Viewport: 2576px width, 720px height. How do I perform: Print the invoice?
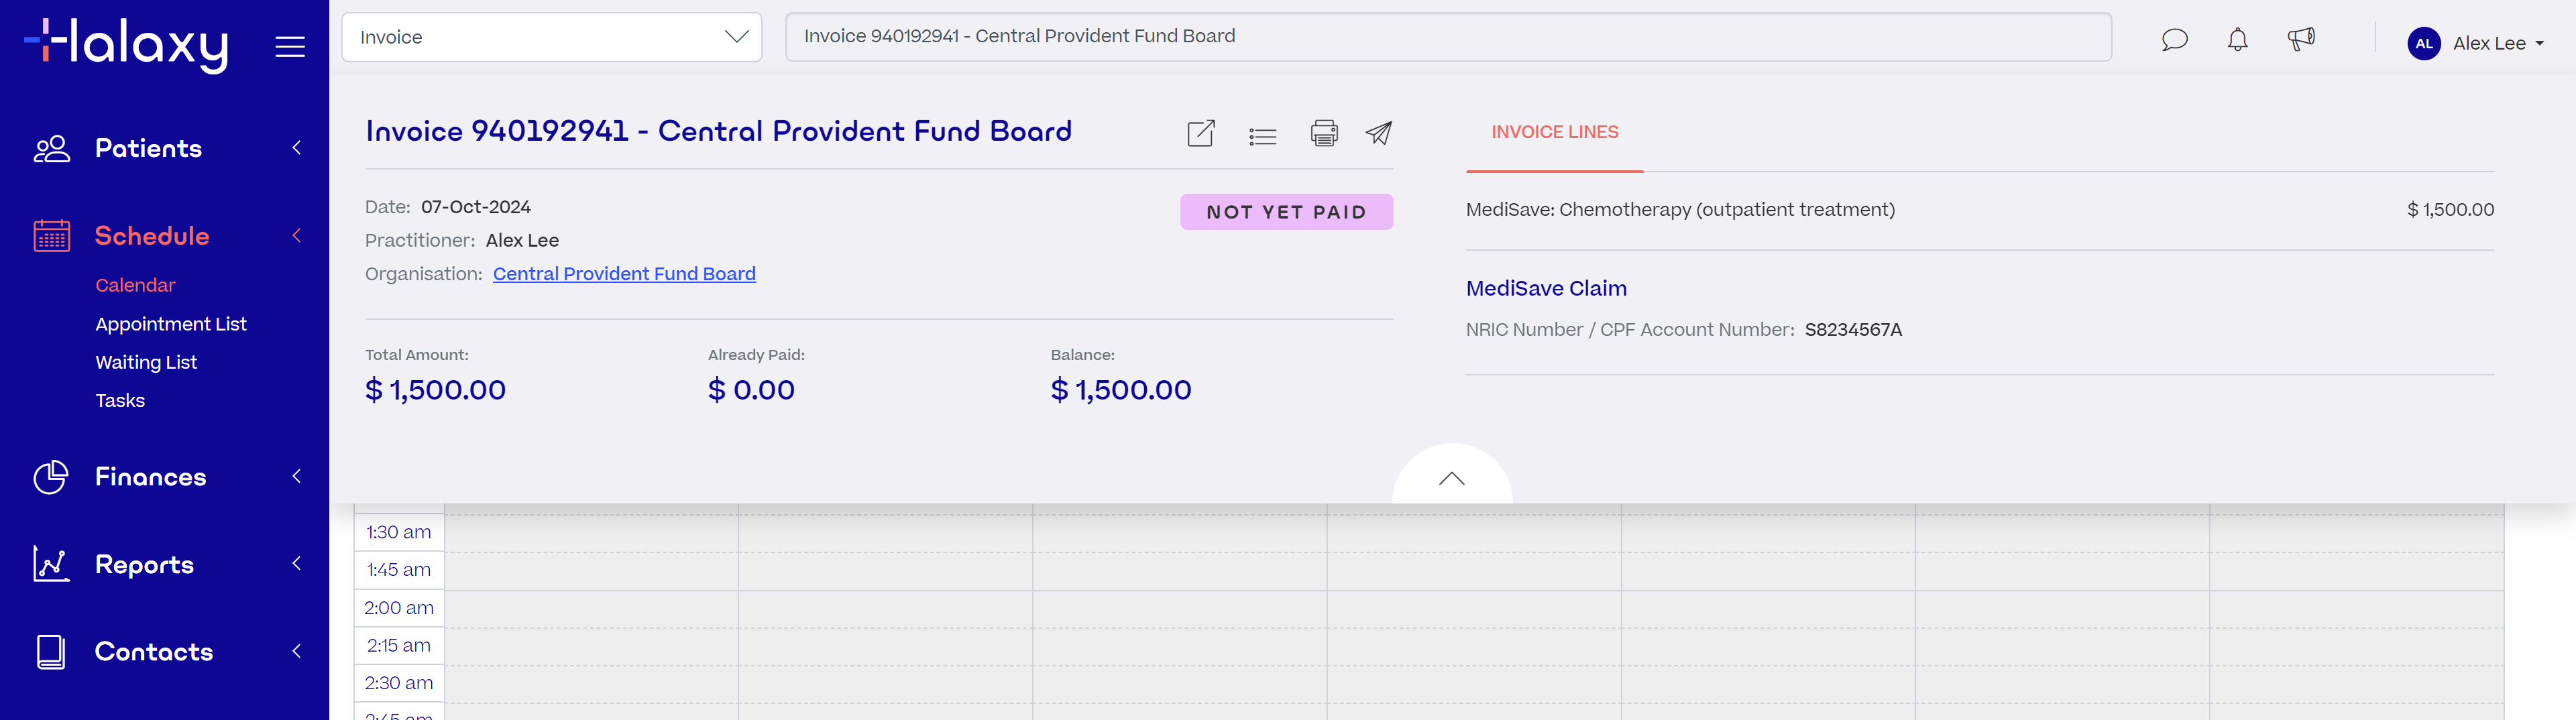[1323, 133]
